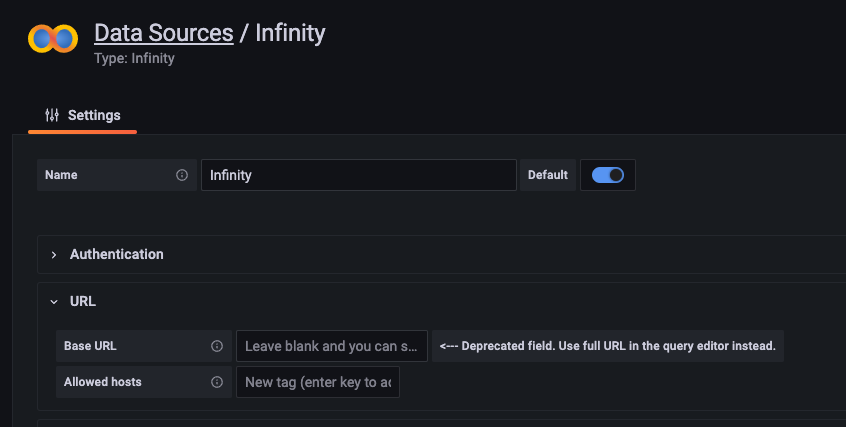Show info tooltip for Name field
Viewport: 846px width, 427px height.
tap(182, 175)
